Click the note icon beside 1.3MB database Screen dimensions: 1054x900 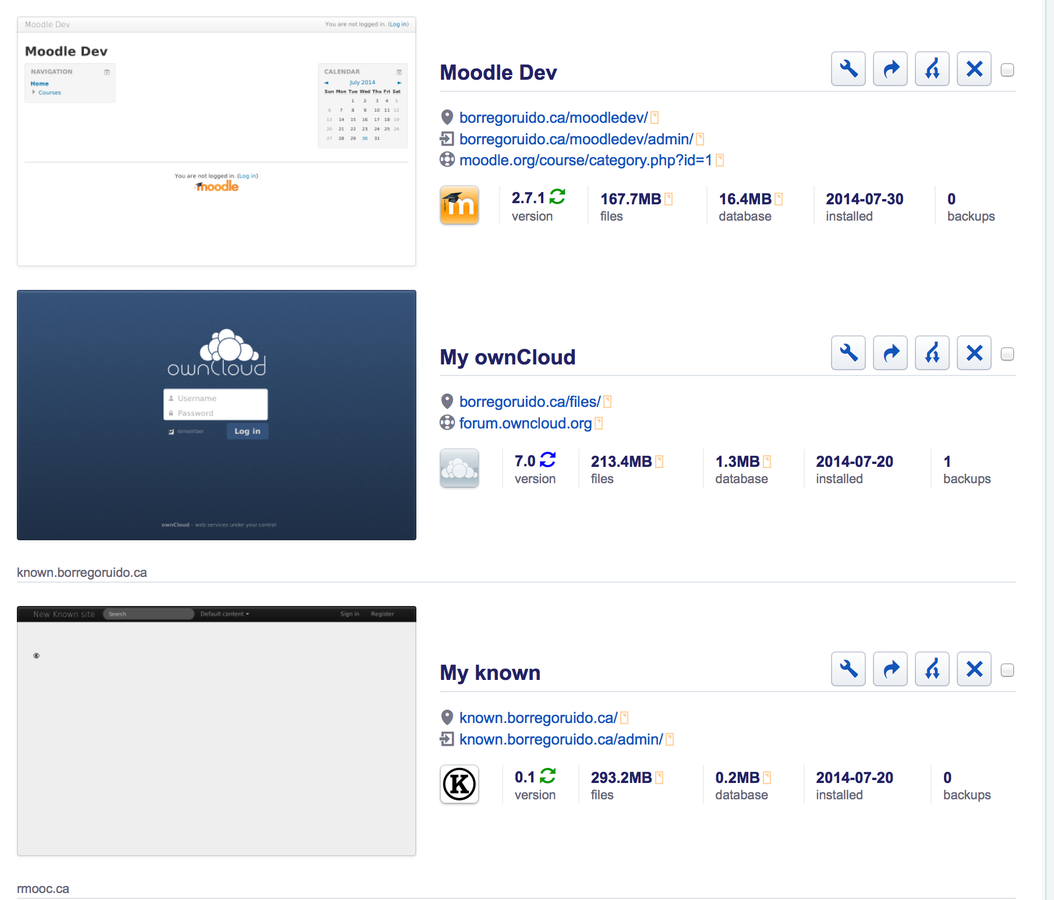coord(767,462)
